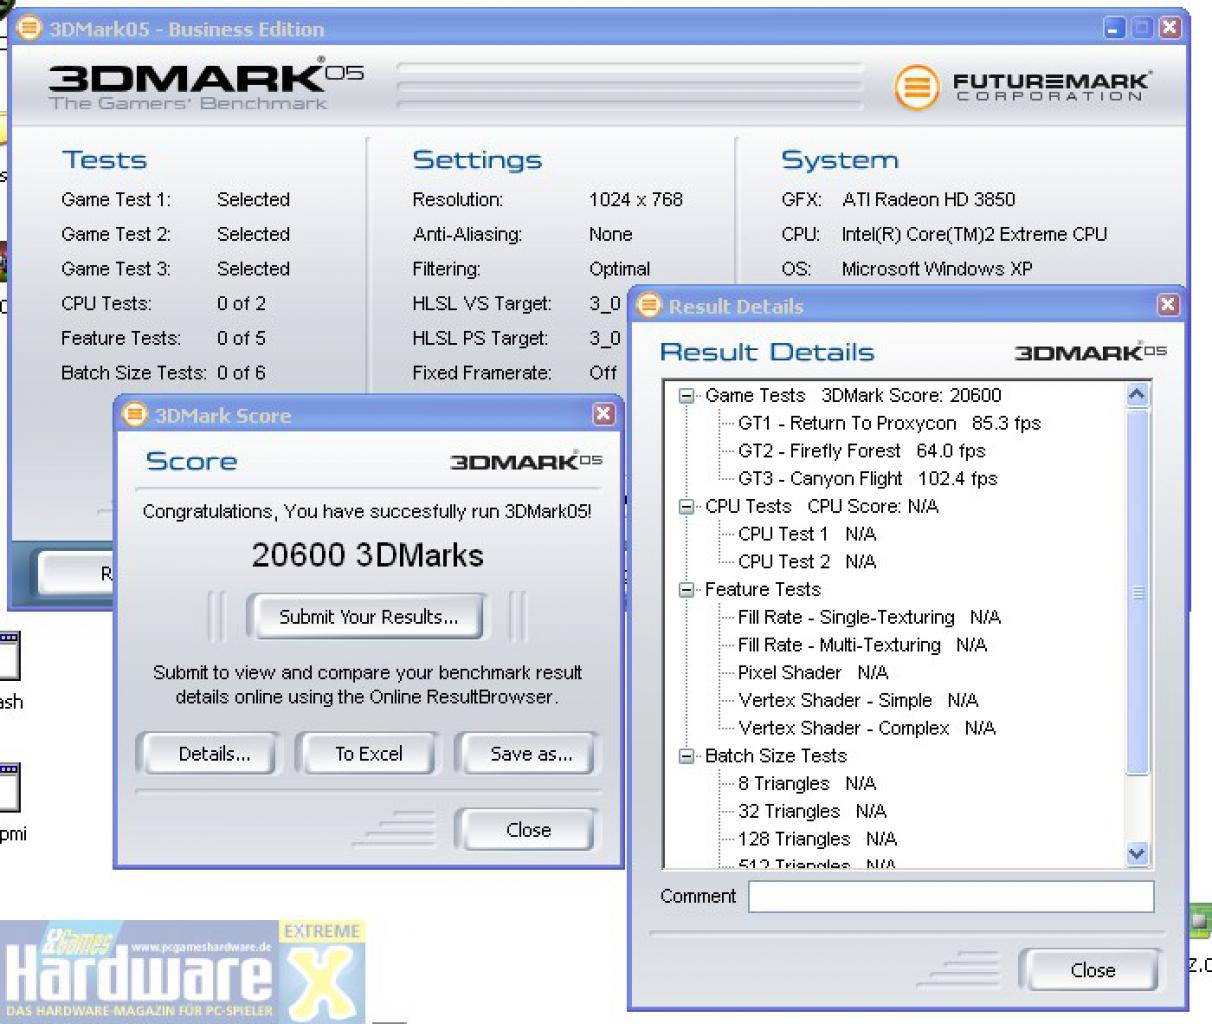Screen dimensions: 1212x1024
Task: Click the 3DMark Score title bar icon
Action: (134, 414)
